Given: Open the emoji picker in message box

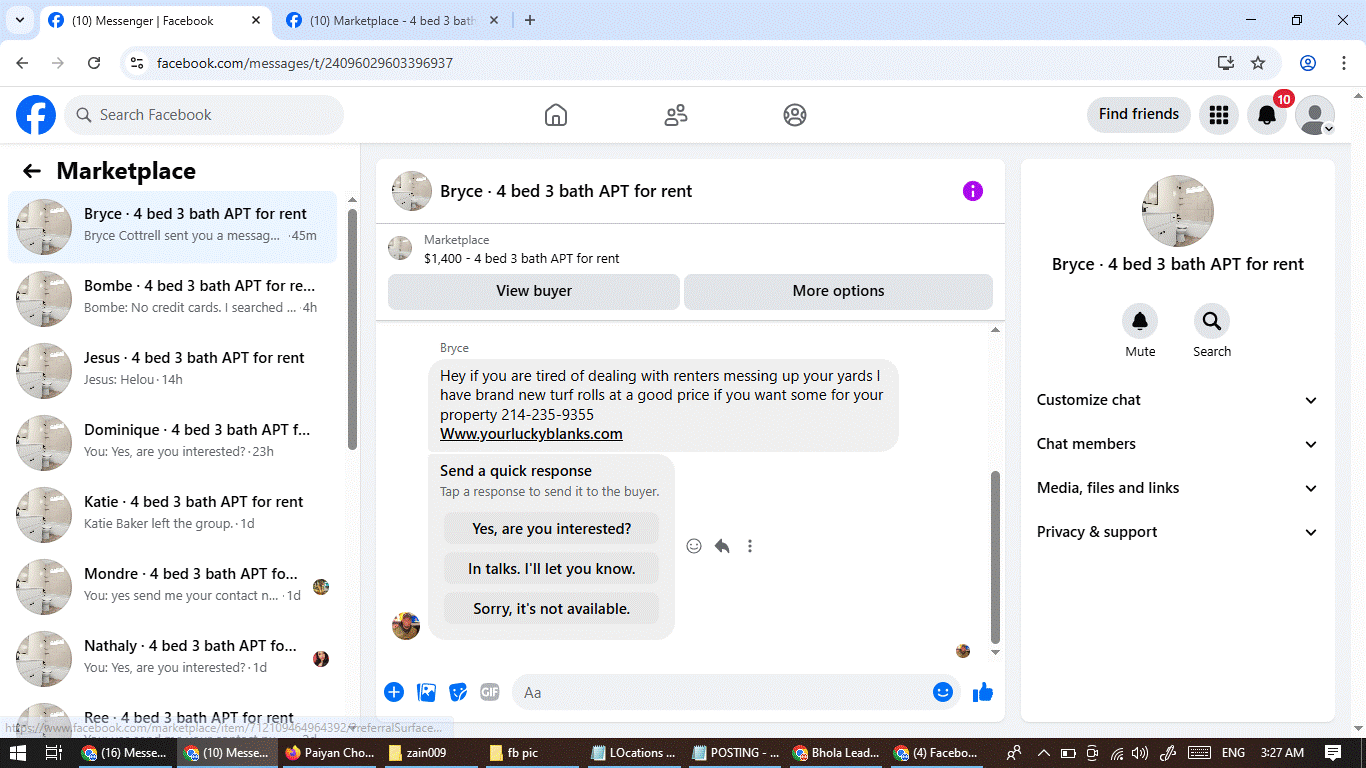Looking at the screenshot, I should click(942, 692).
